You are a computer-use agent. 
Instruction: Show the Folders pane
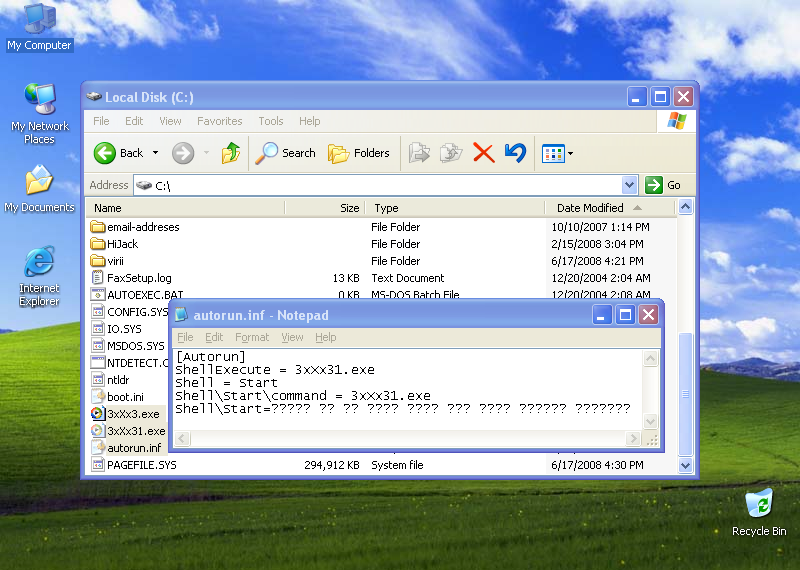[359, 153]
